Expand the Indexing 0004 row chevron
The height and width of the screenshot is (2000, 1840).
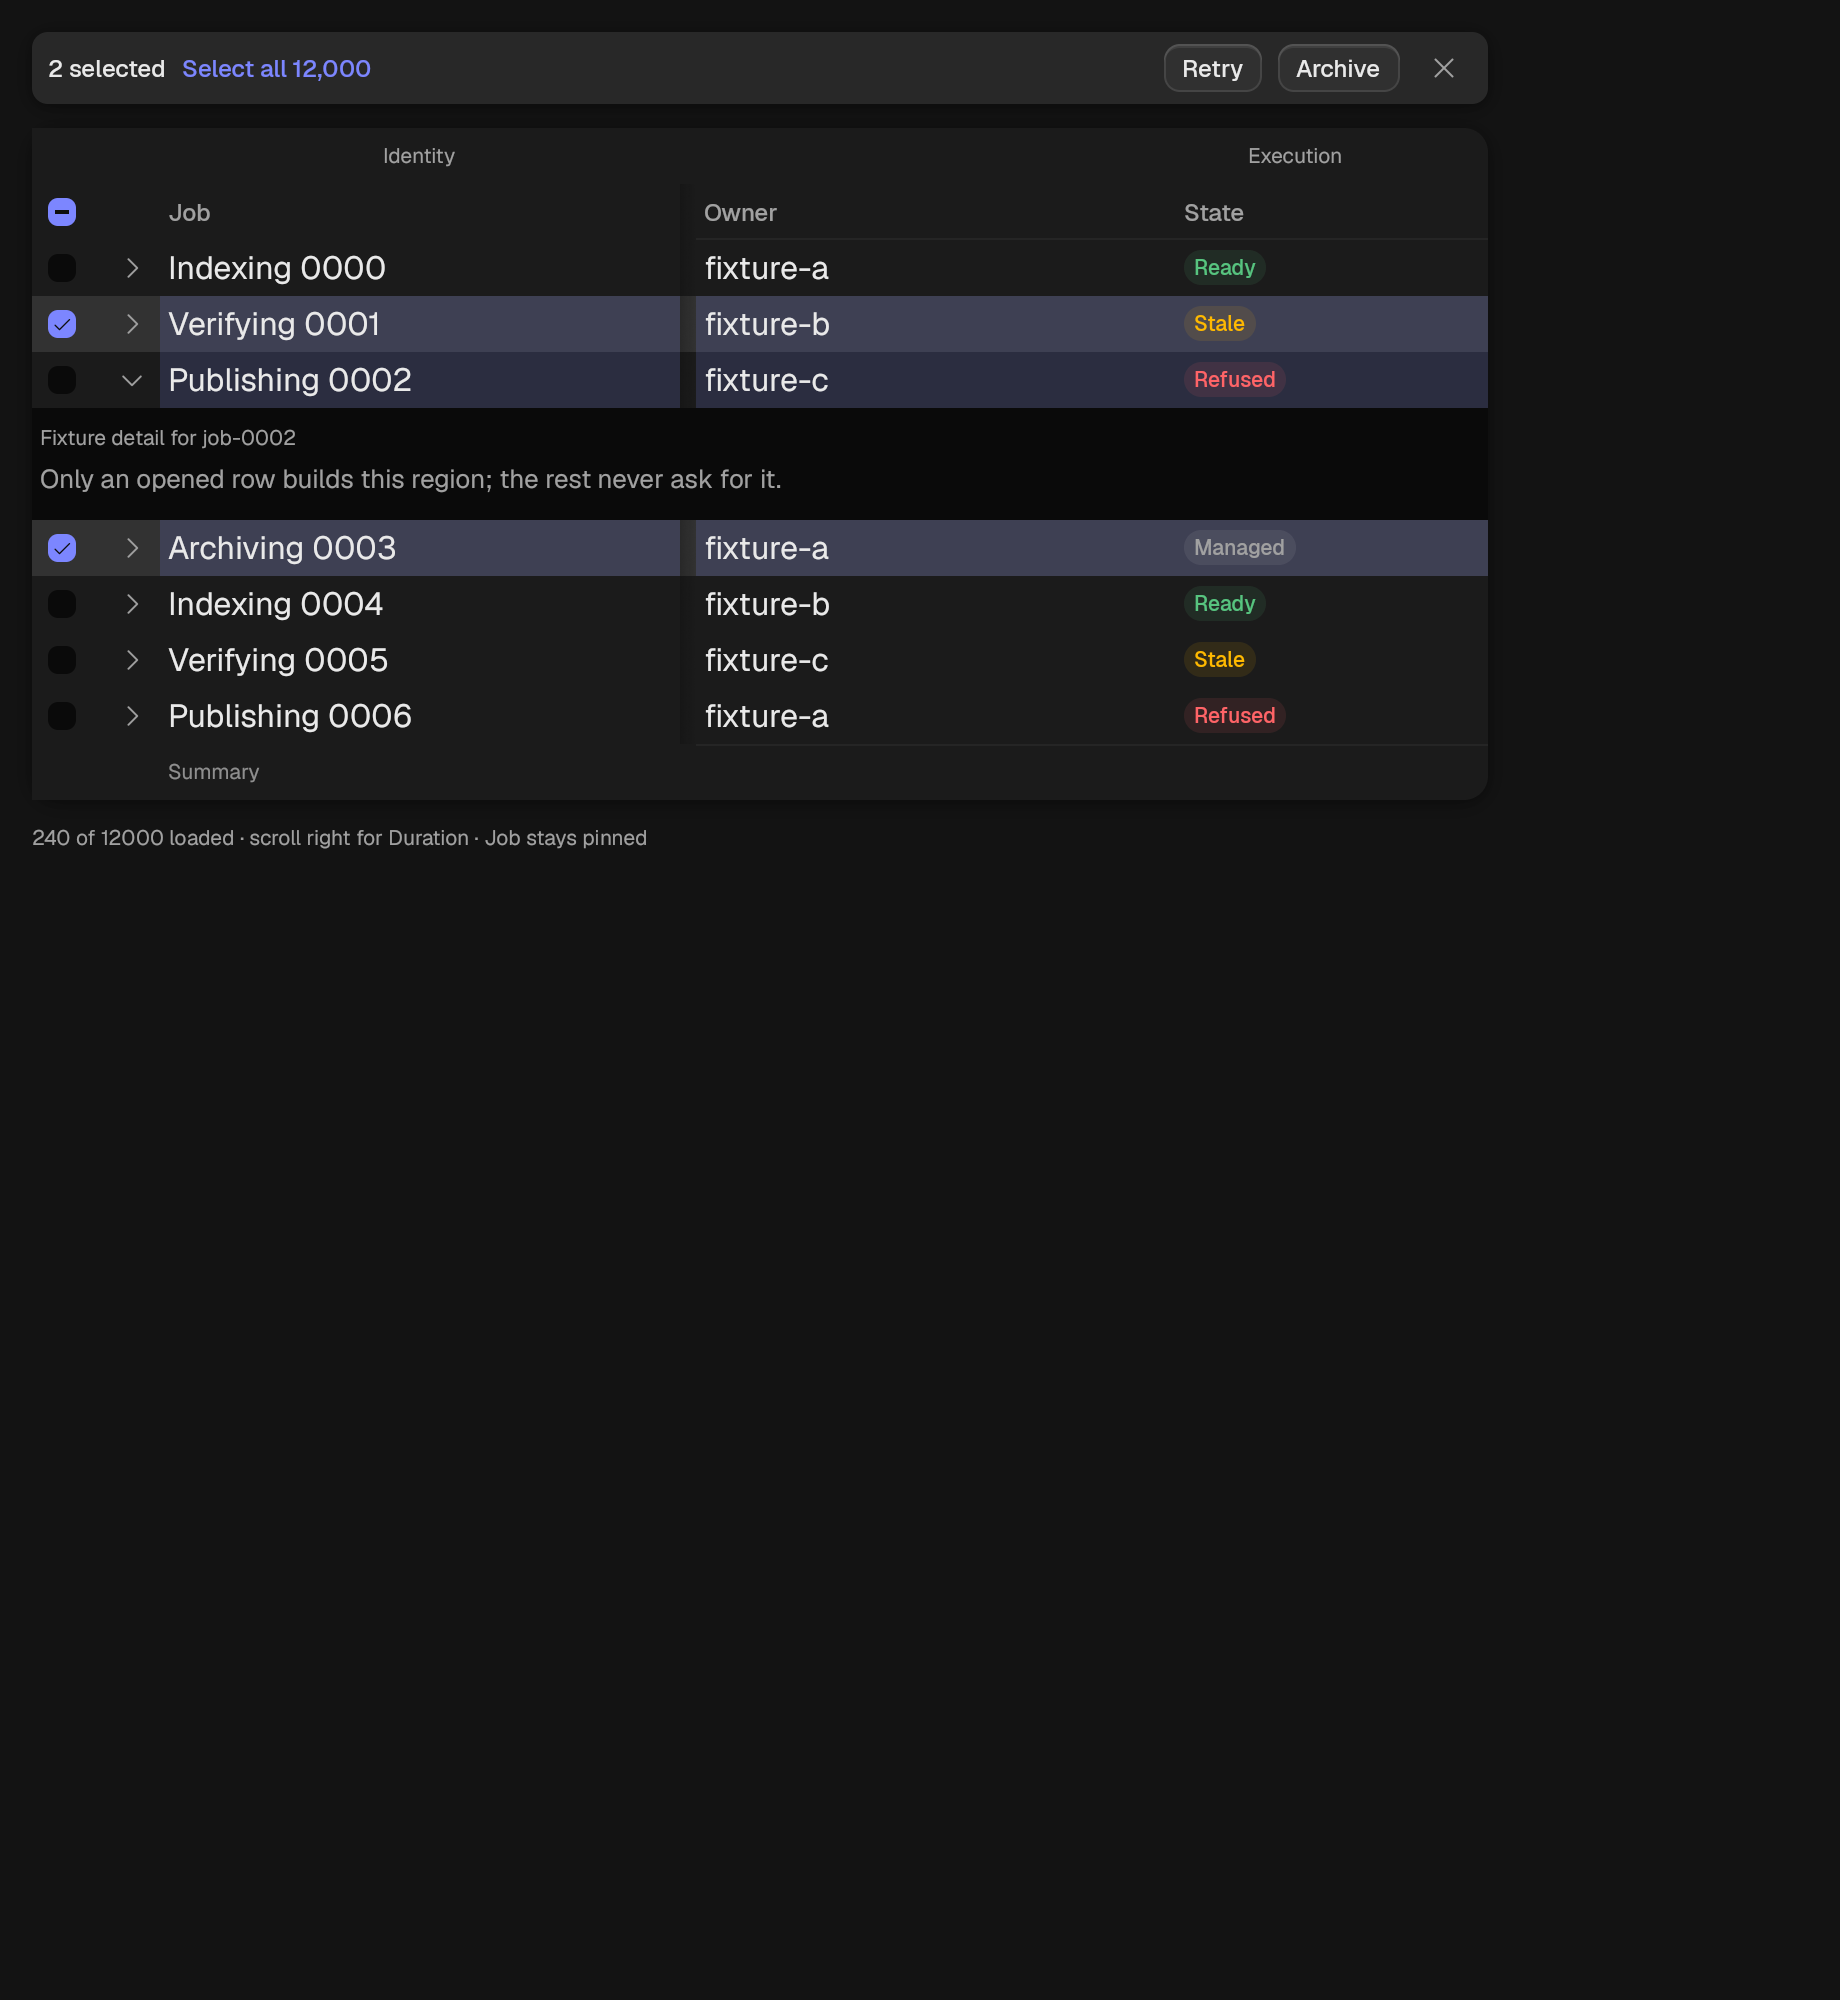pyautogui.click(x=132, y=604)
